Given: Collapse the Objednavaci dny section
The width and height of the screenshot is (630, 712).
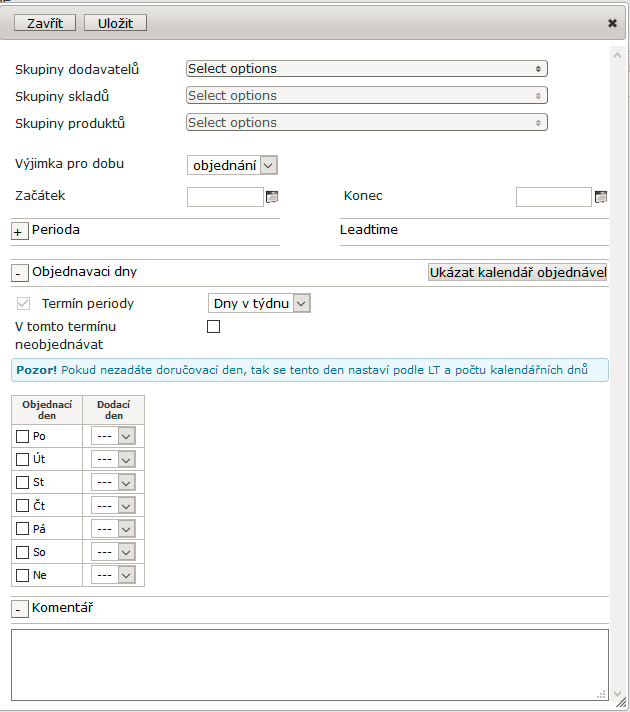Looking at the screenshot, I should click(19, 272).
